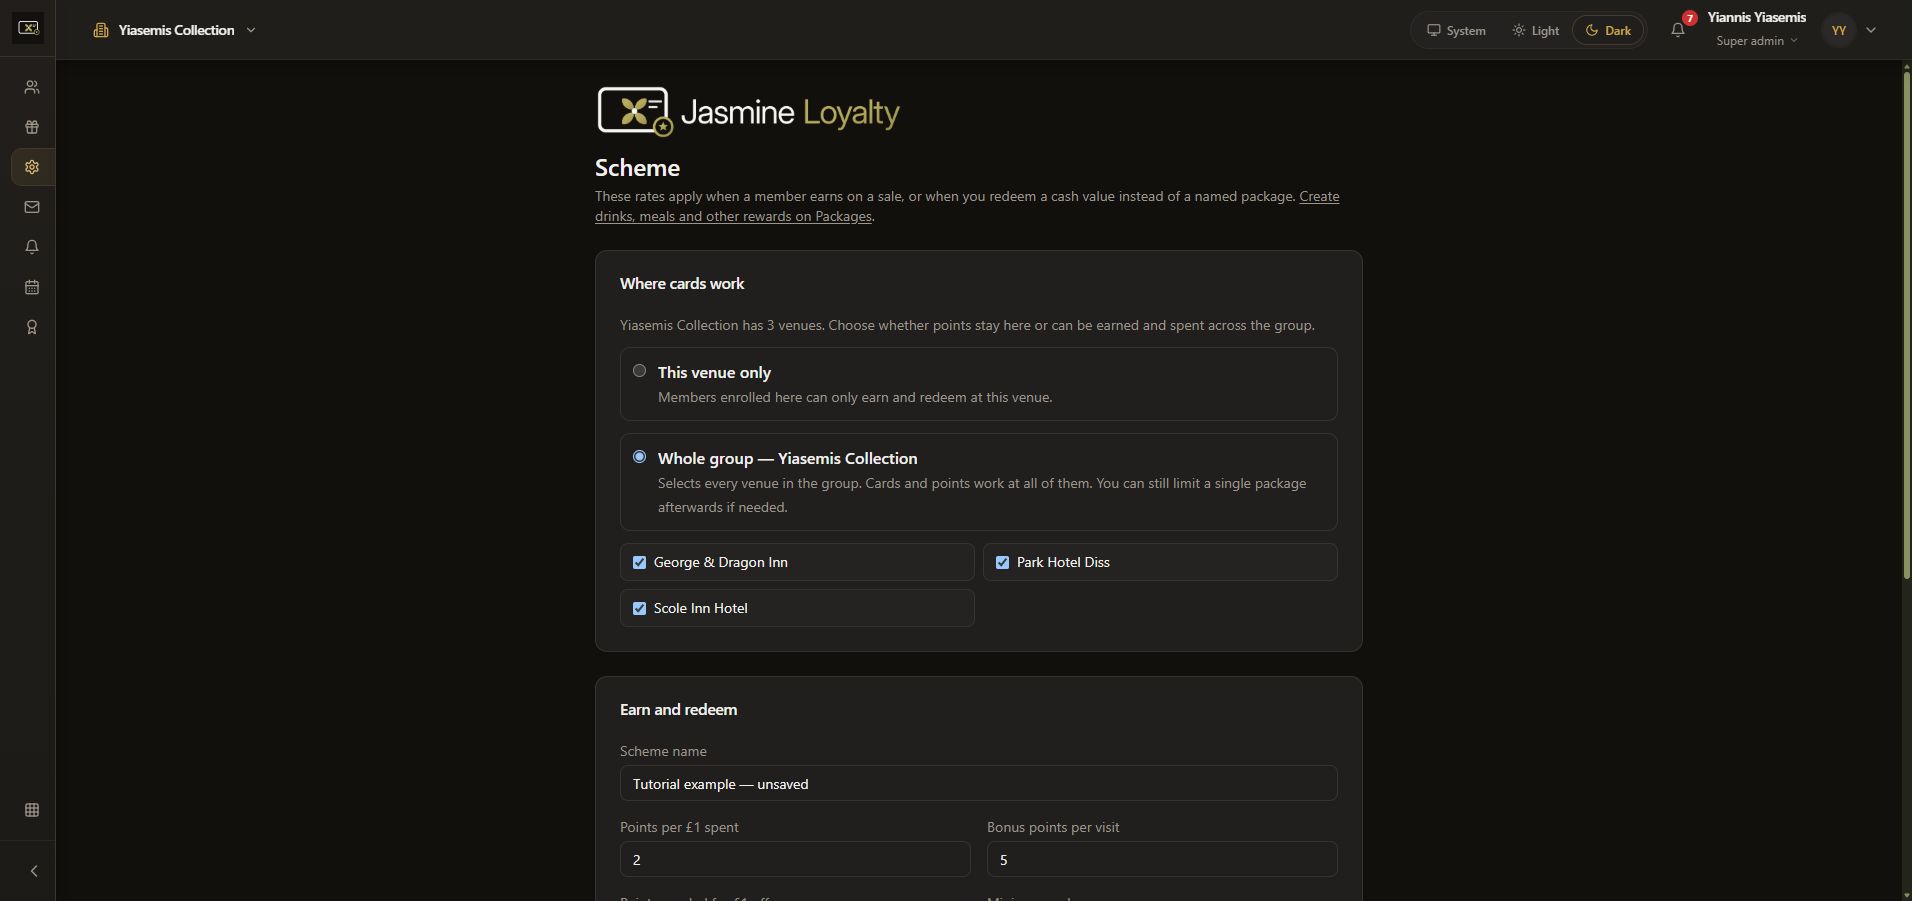Screen dimensions: 1912x901
Task: Click the 'Yiasemis Collection has 3 venues' text
Action: tap(967, 325)
